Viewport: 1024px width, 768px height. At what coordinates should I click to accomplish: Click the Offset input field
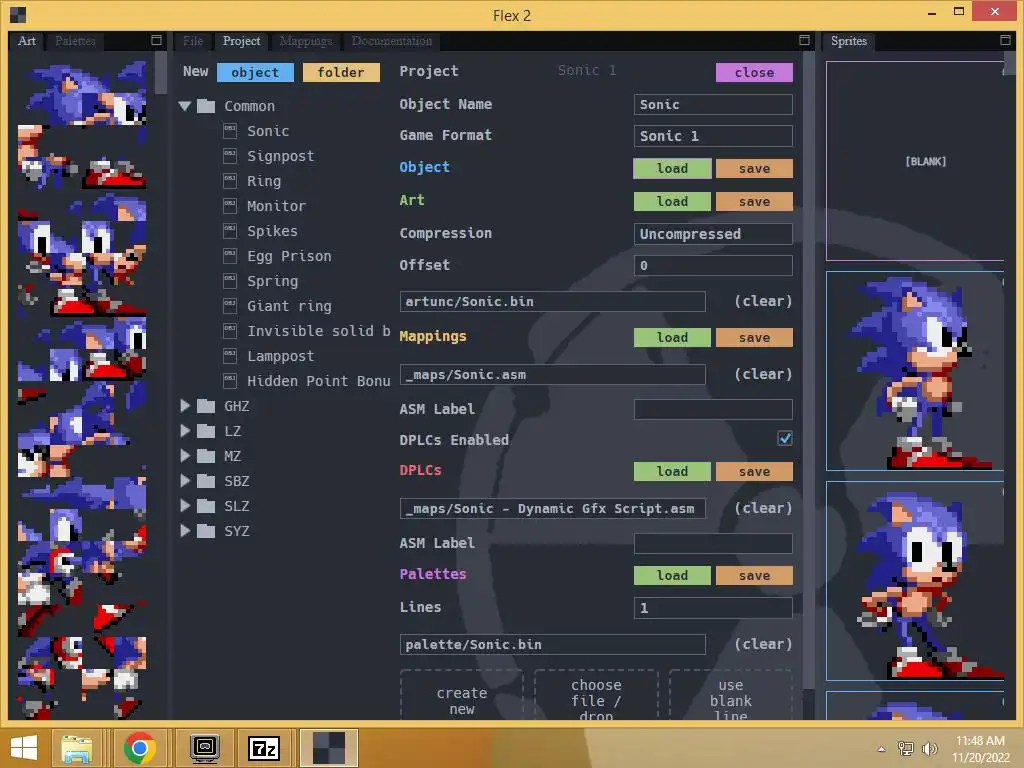[x=713, y=265]
